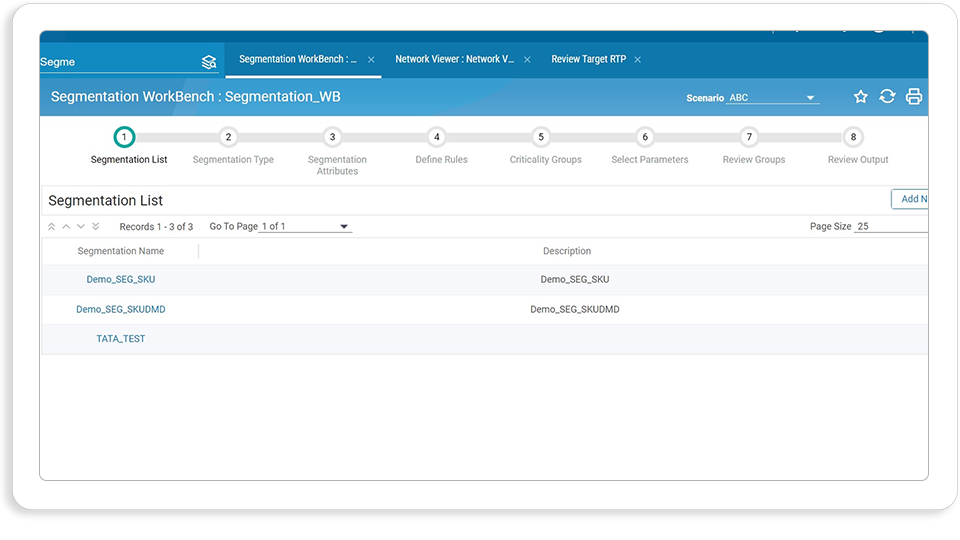The height and width of the screenshot is (540, 960).
Task: Open the Go To Page dropdown
Action: point(305,227)
